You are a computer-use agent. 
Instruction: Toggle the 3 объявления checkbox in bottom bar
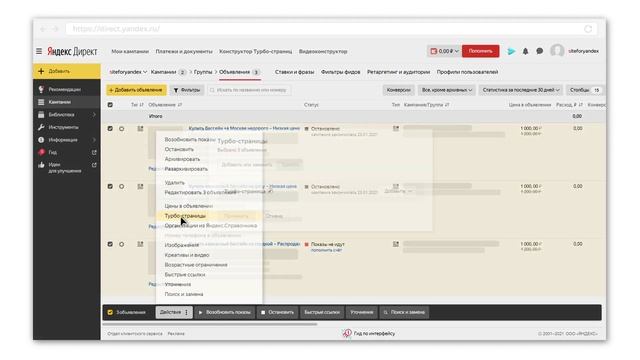point(110,312)
